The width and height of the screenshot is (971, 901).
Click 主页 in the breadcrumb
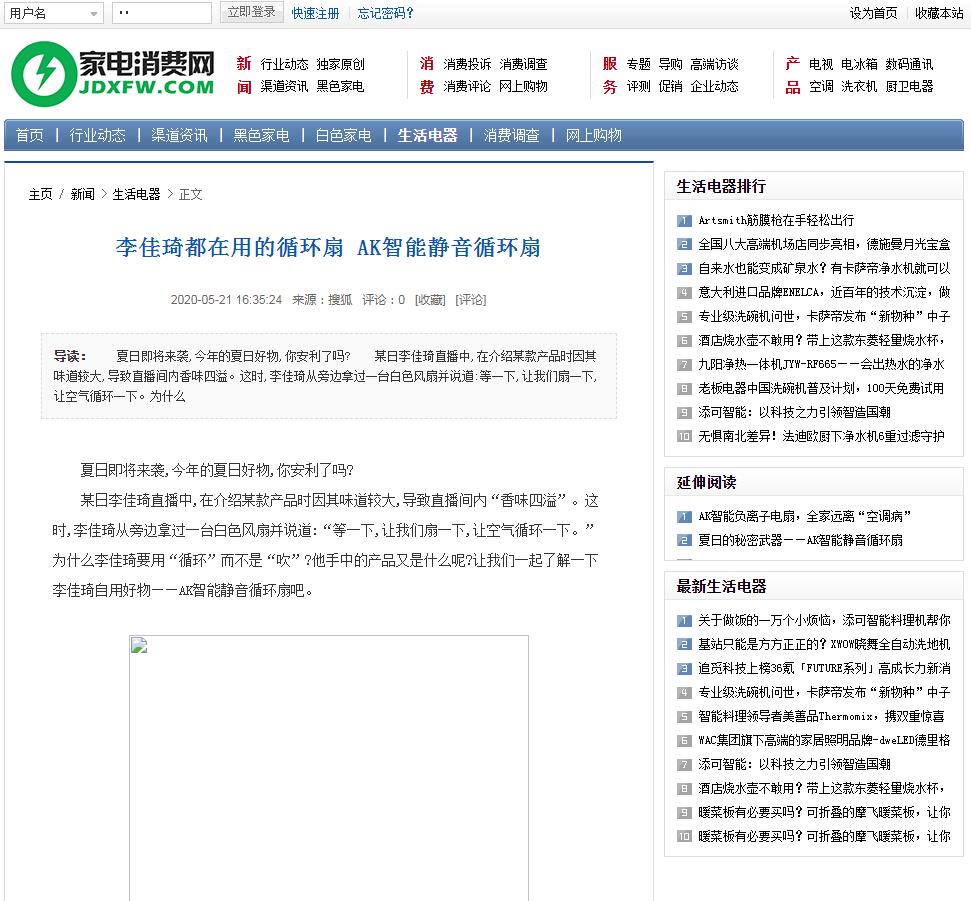[40, 194]
